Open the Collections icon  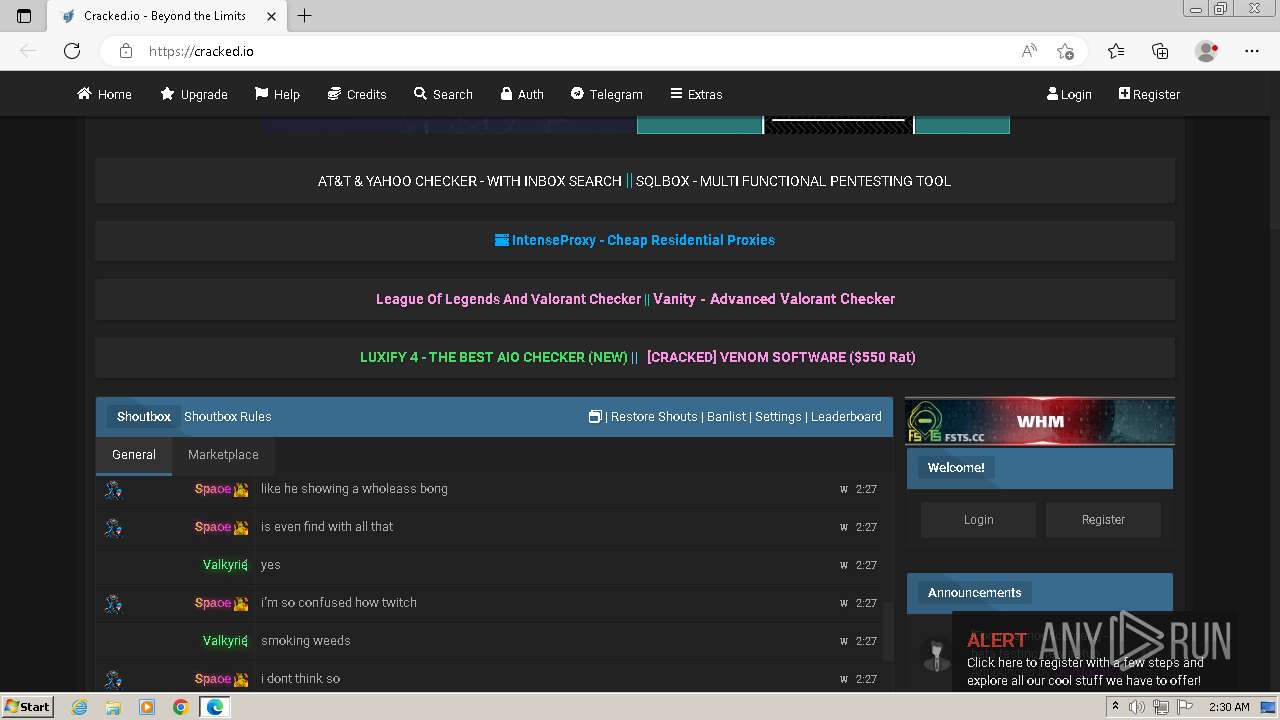coord(1160,51)
